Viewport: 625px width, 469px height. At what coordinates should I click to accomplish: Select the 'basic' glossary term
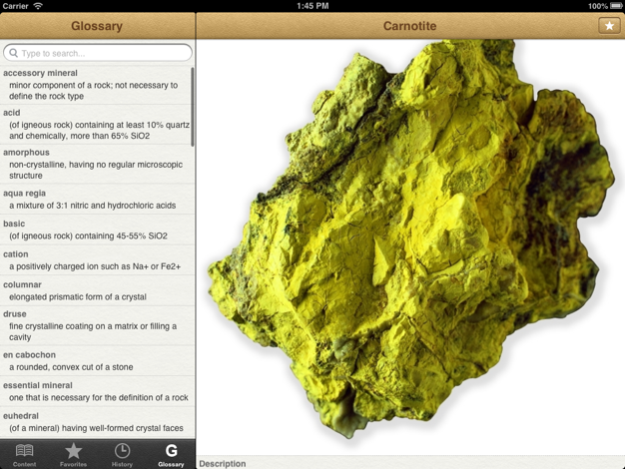coord(96,230)
